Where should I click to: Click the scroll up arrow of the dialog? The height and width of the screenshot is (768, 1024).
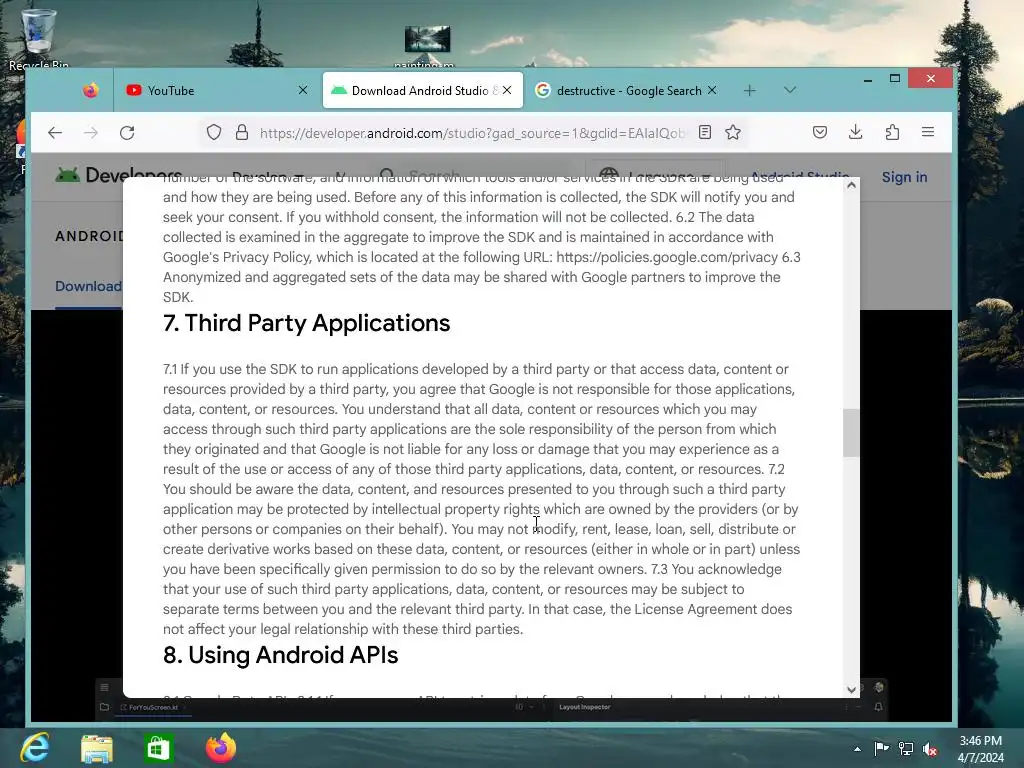click(x=851, y=185)
